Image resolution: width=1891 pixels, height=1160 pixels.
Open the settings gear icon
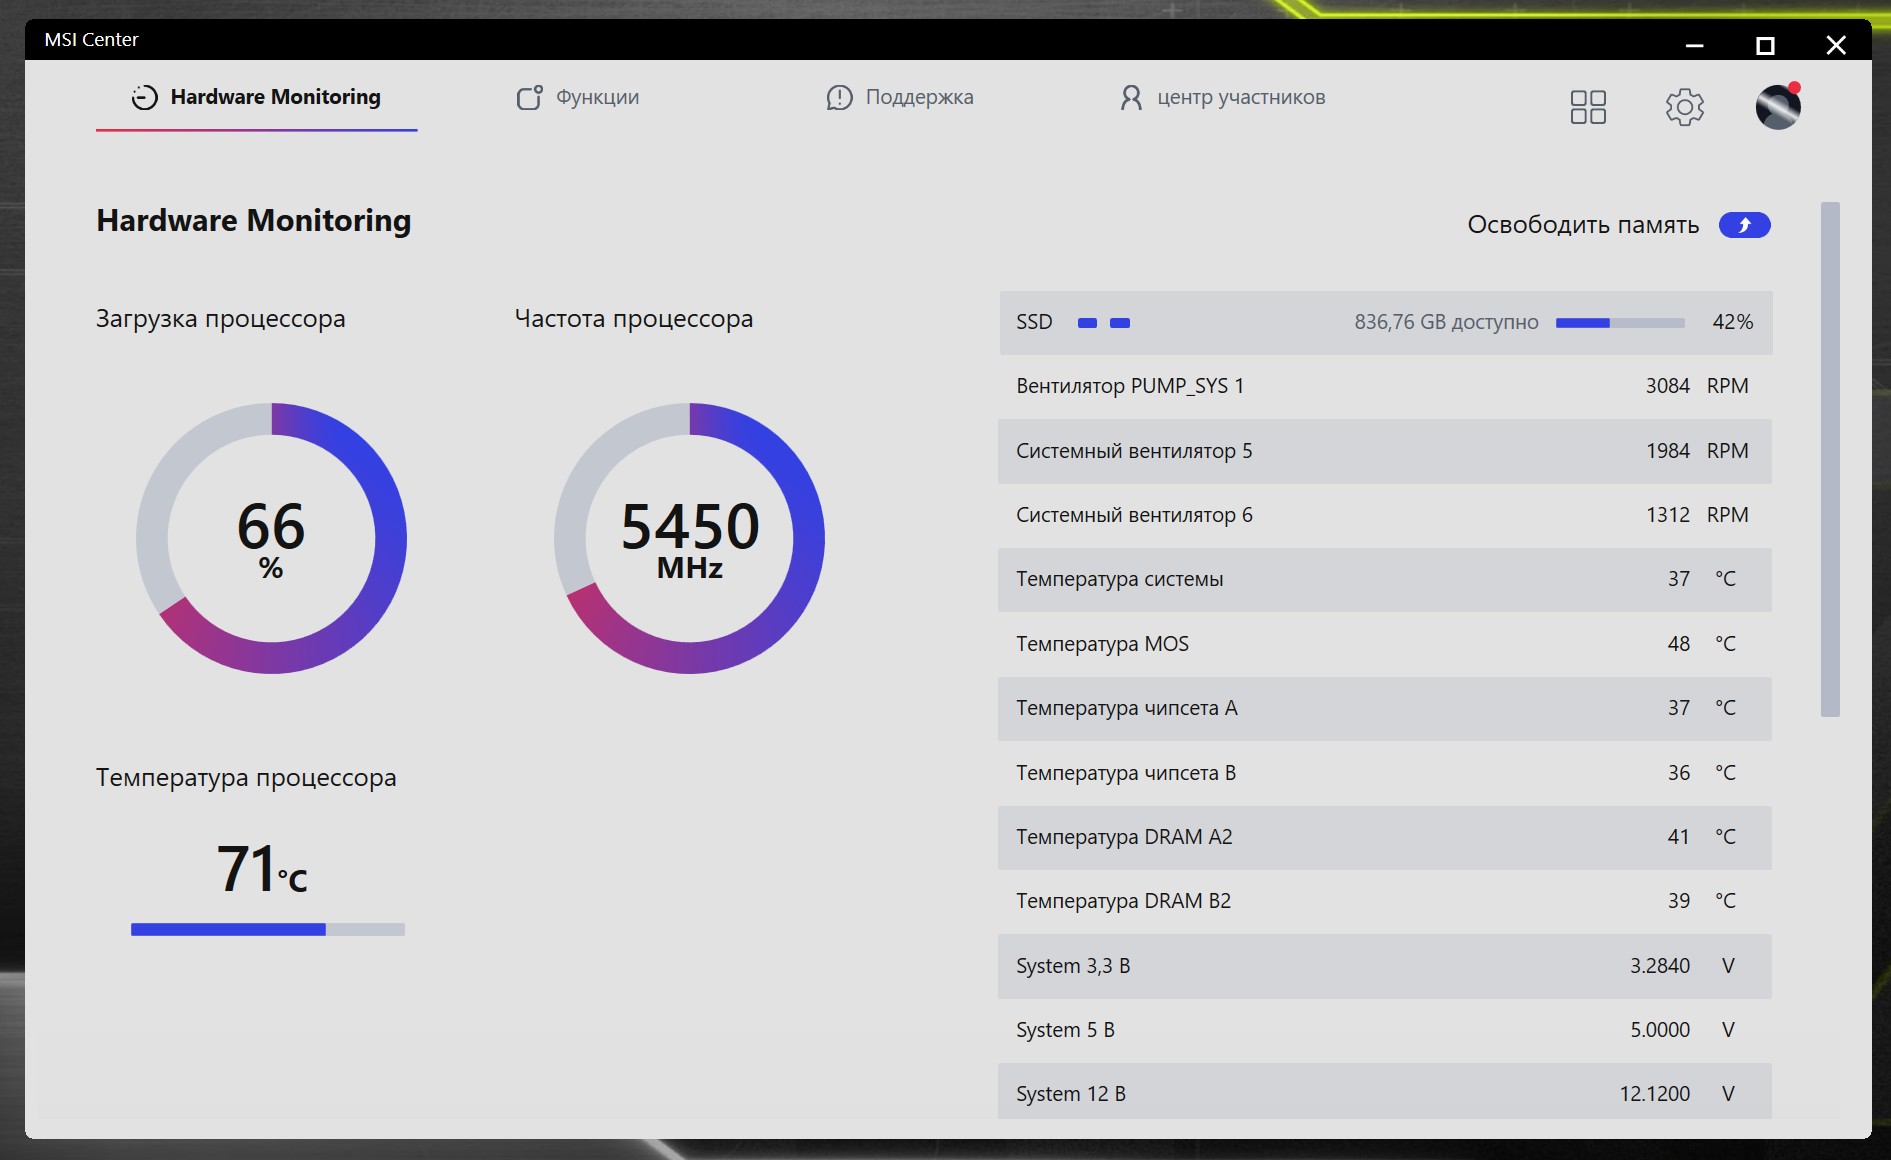(x=1685, y=107)
